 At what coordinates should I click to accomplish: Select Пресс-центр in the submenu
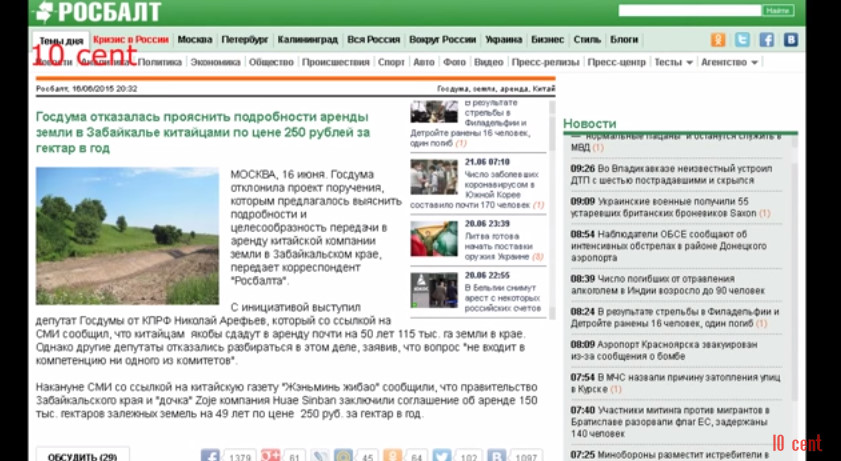pyautogui.click(x=616, y=62)
